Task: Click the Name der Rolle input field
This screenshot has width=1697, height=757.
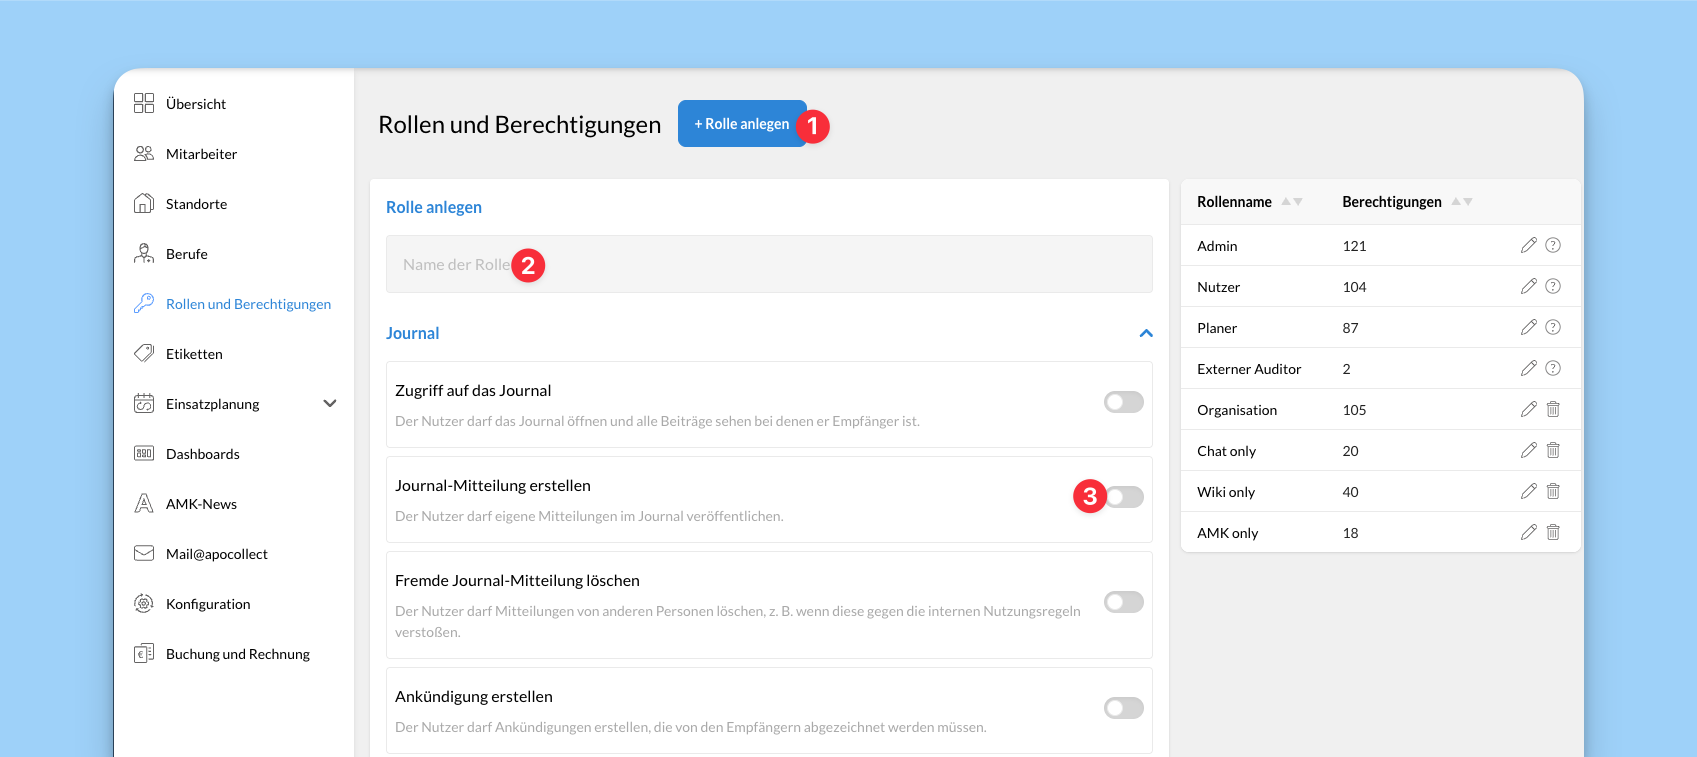Action: pos(768,265)
